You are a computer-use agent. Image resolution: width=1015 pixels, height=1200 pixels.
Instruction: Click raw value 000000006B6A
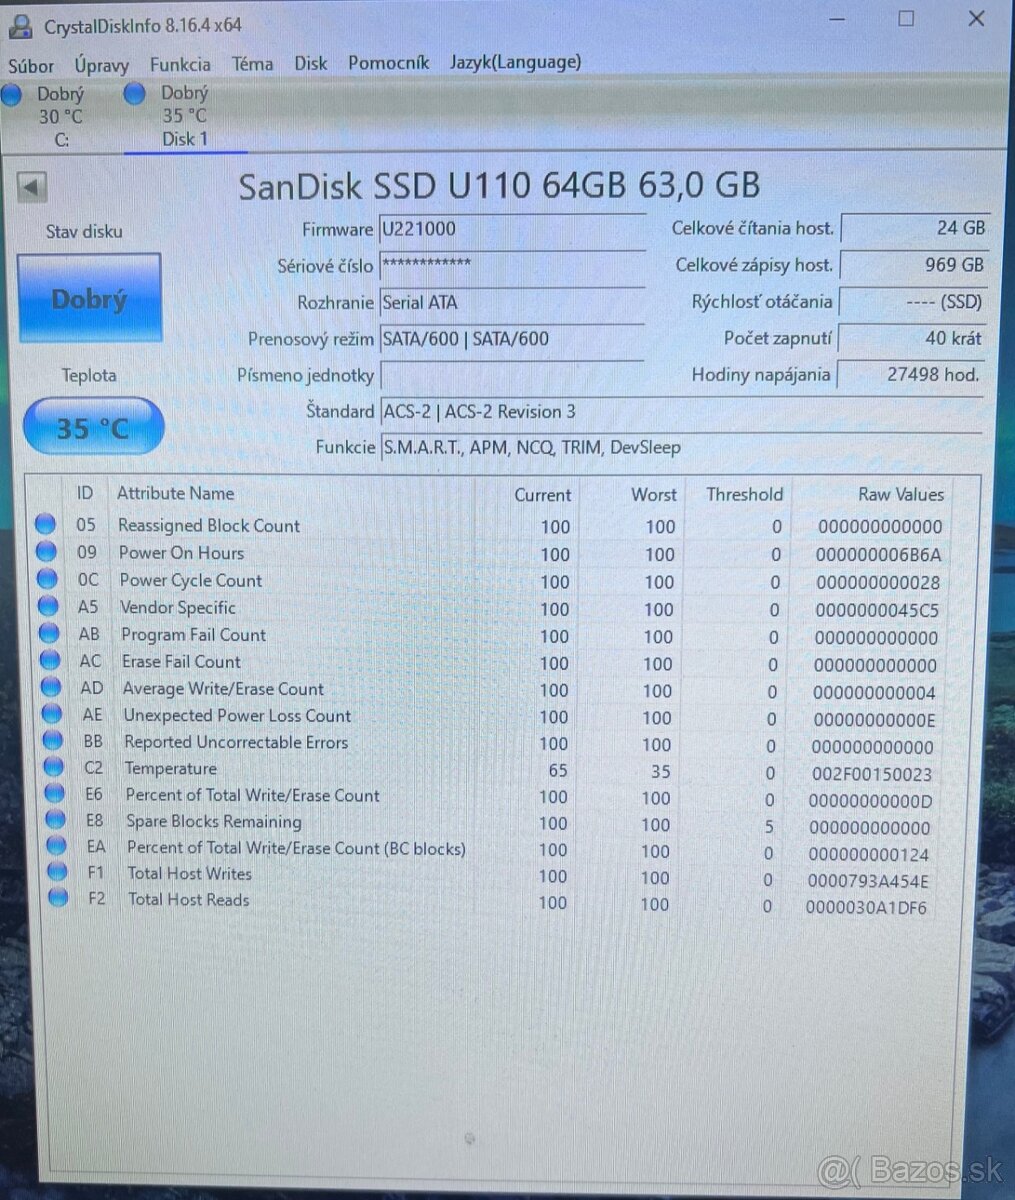[x=878, y=554]
